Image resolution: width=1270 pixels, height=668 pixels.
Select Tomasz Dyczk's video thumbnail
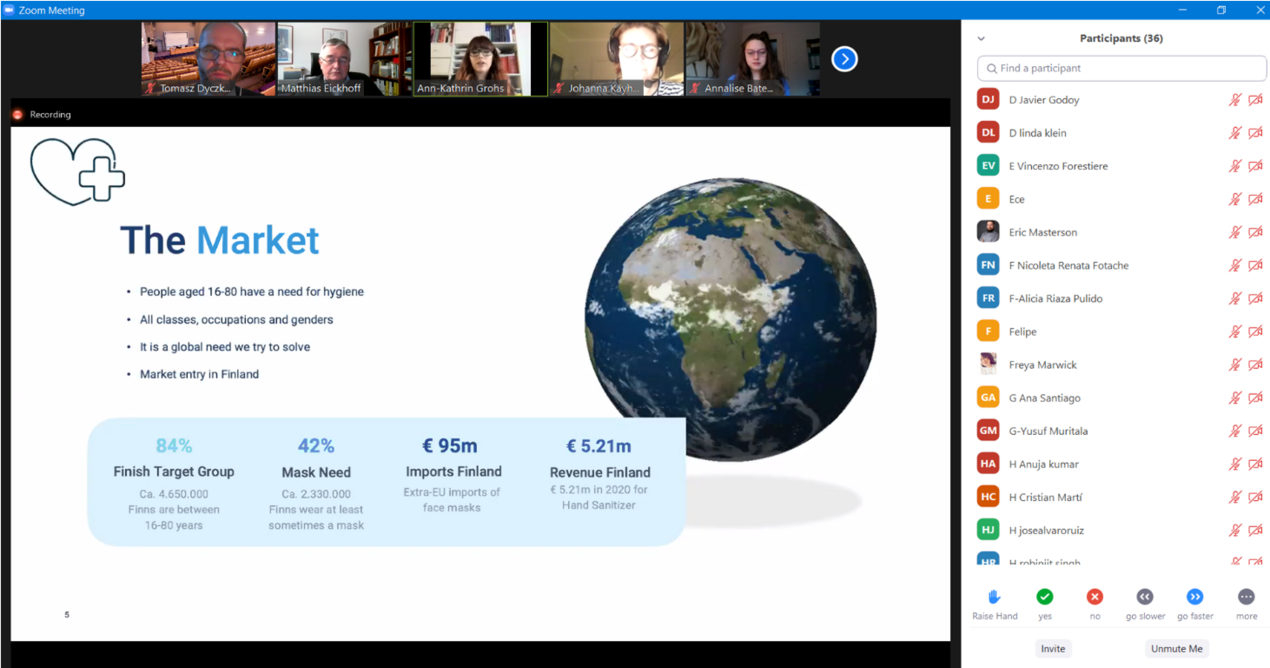click(209, 59)
